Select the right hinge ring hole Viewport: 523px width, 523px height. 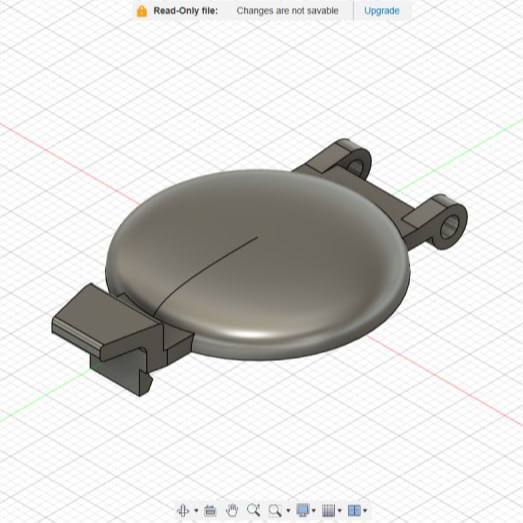pyautogui.click(x=450, y=227)
